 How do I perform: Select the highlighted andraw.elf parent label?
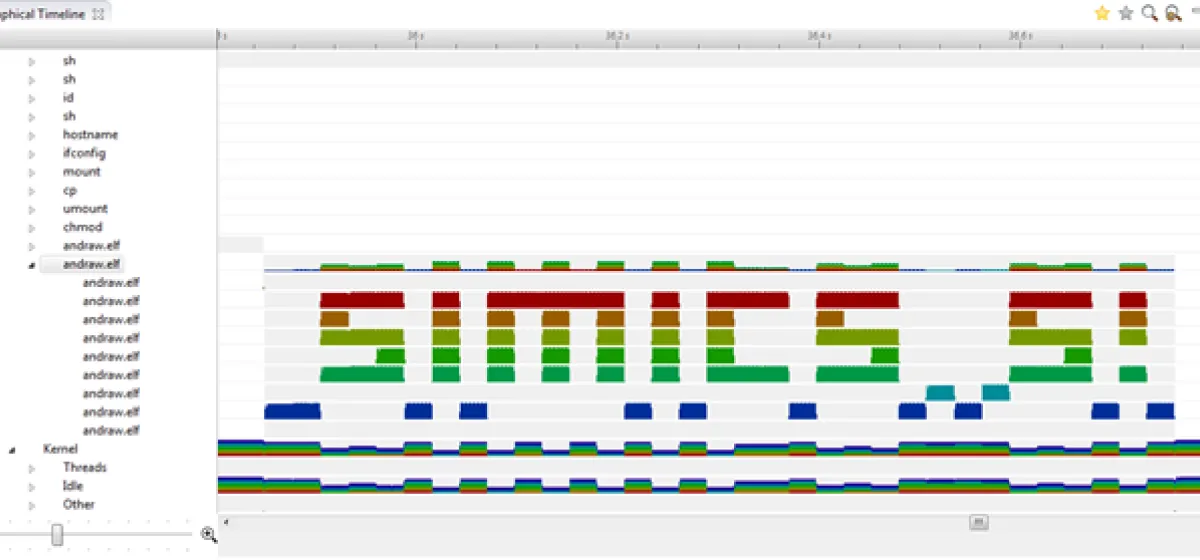point(91,264)
